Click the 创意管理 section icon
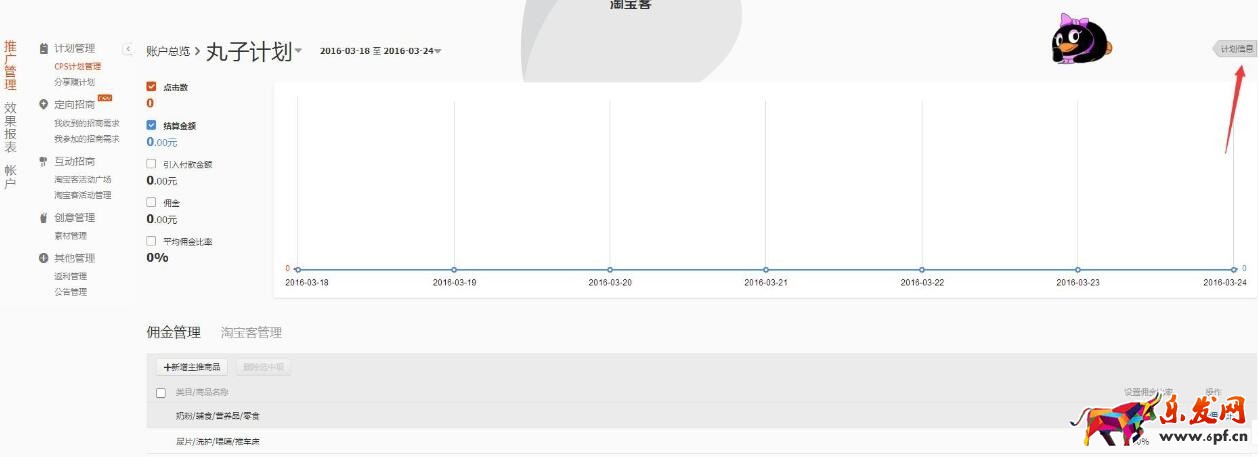This screenshot has width=1258, height=457. (x=43, y=217)
